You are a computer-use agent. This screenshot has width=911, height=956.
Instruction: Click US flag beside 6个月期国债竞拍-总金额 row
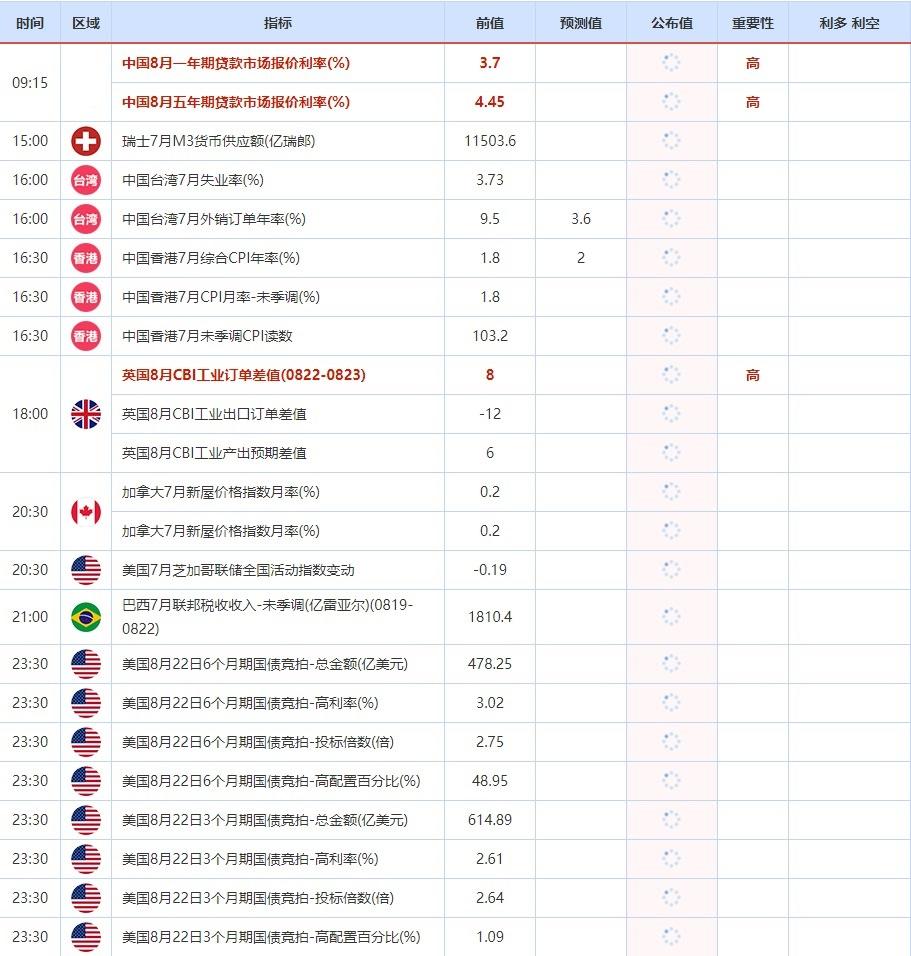click(86, 664)
